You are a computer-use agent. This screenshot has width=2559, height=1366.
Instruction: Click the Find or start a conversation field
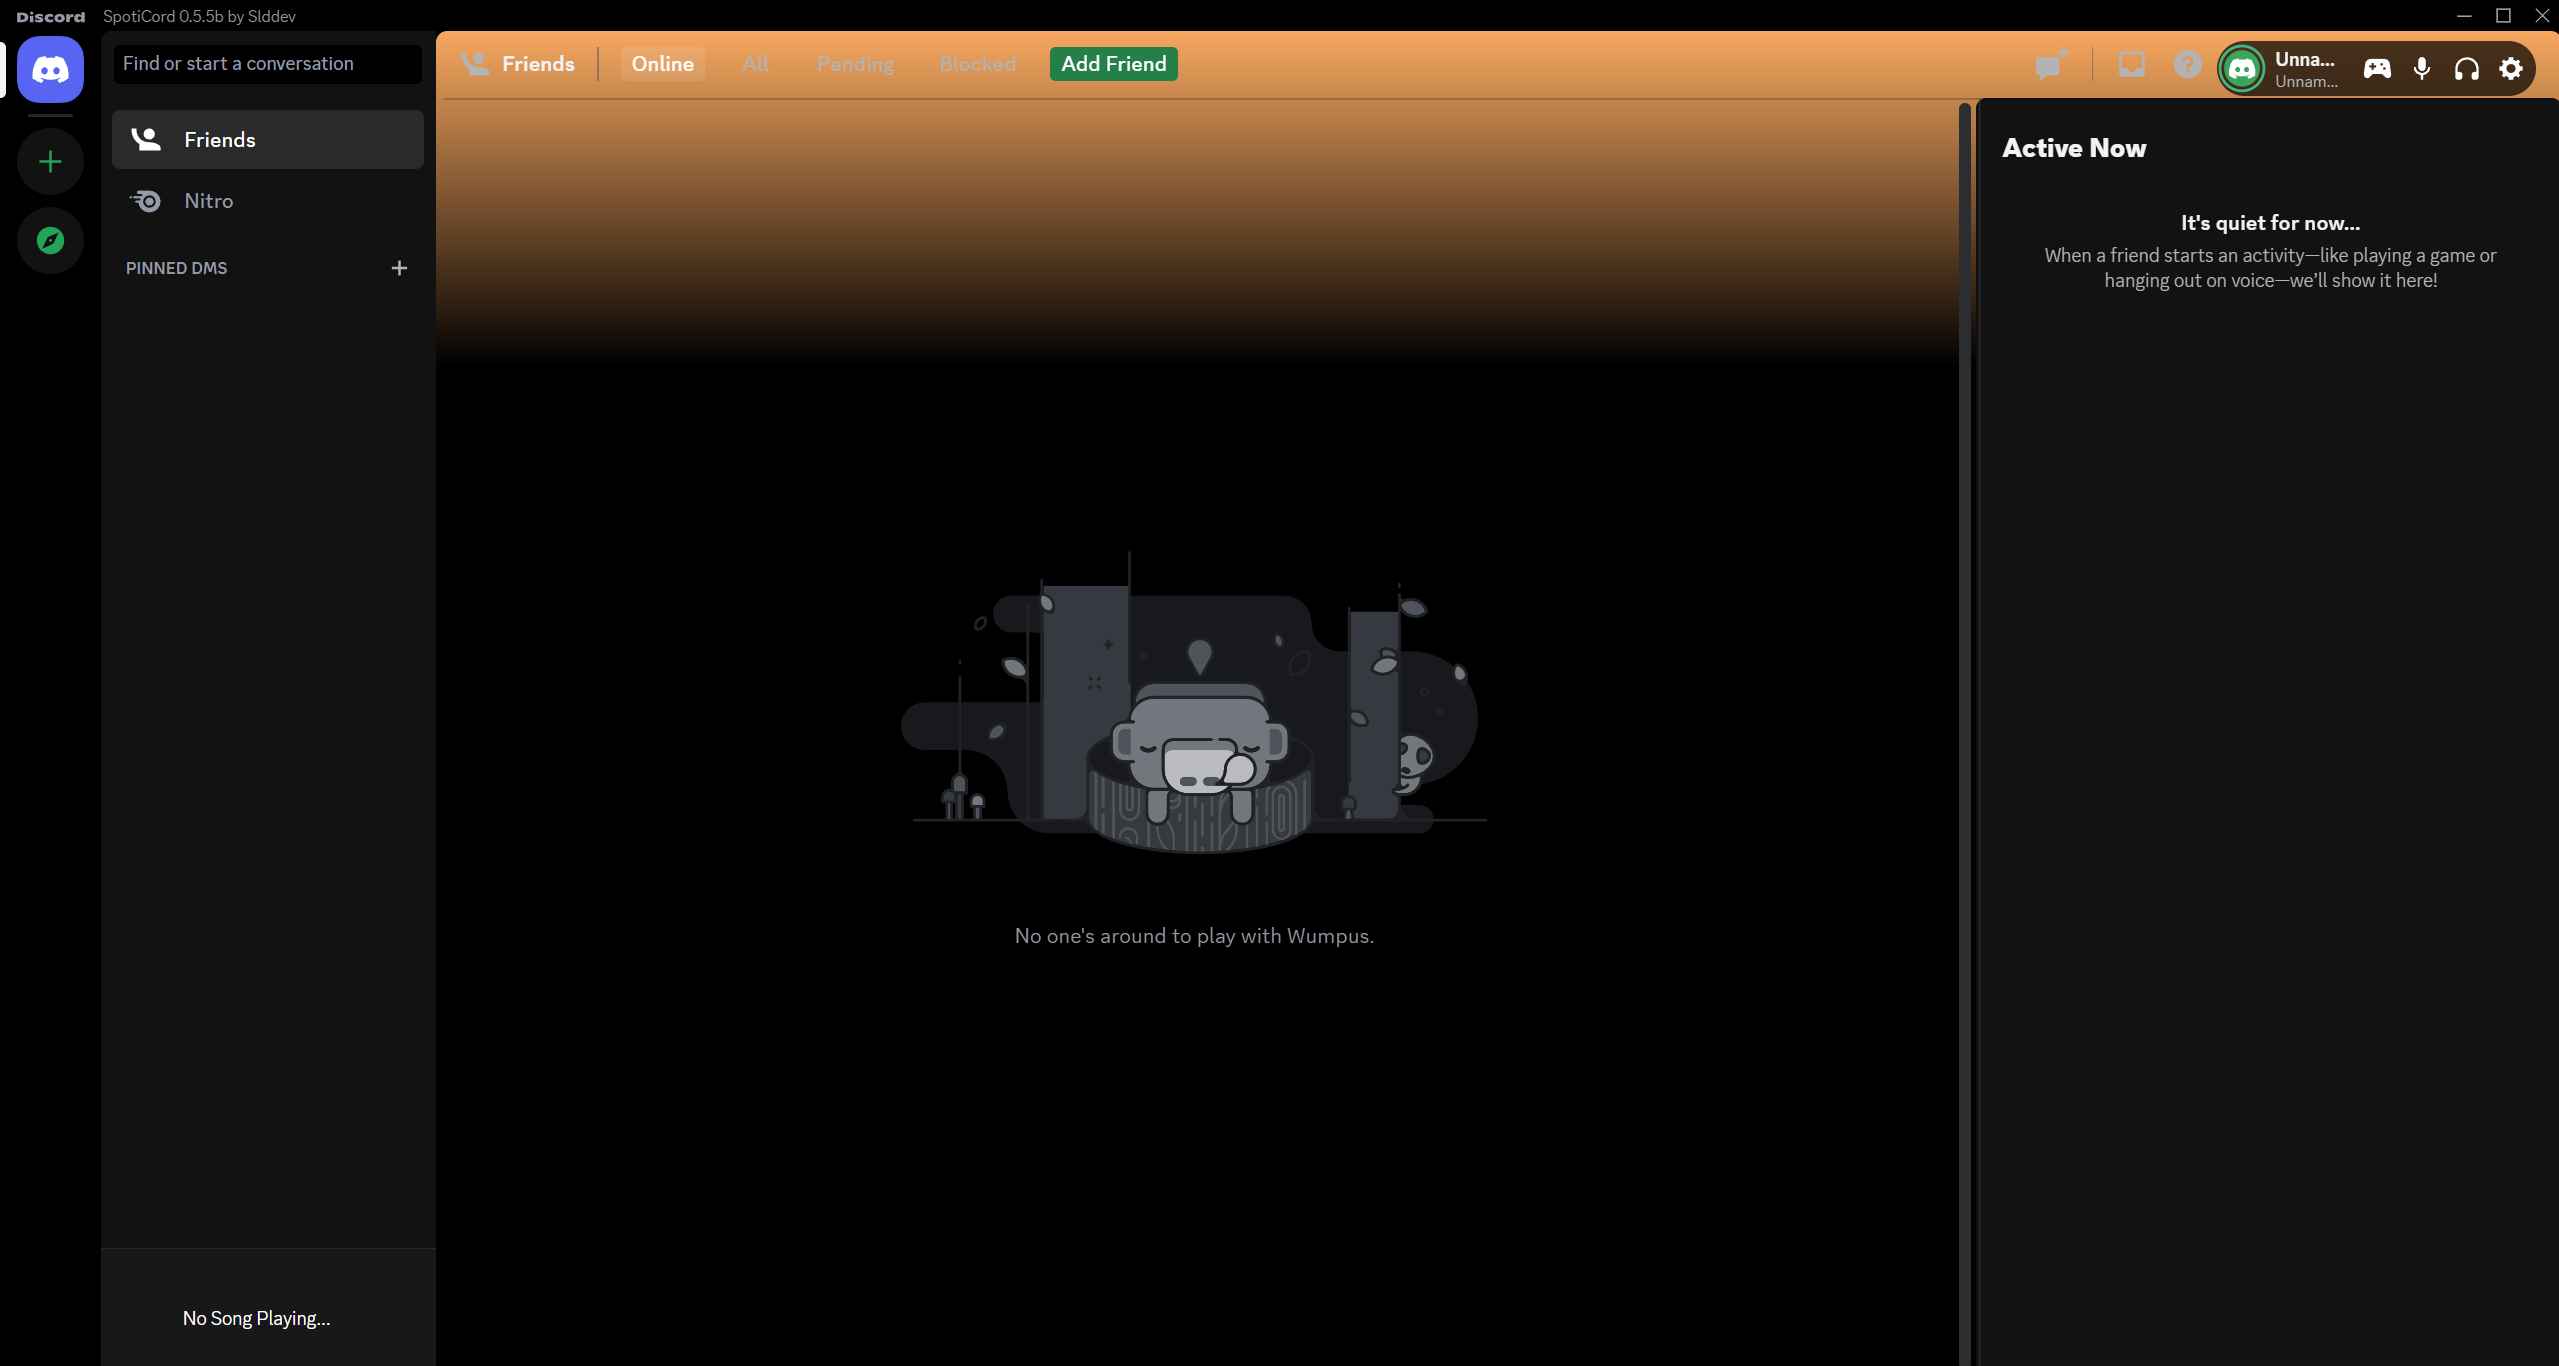[266, 64]
